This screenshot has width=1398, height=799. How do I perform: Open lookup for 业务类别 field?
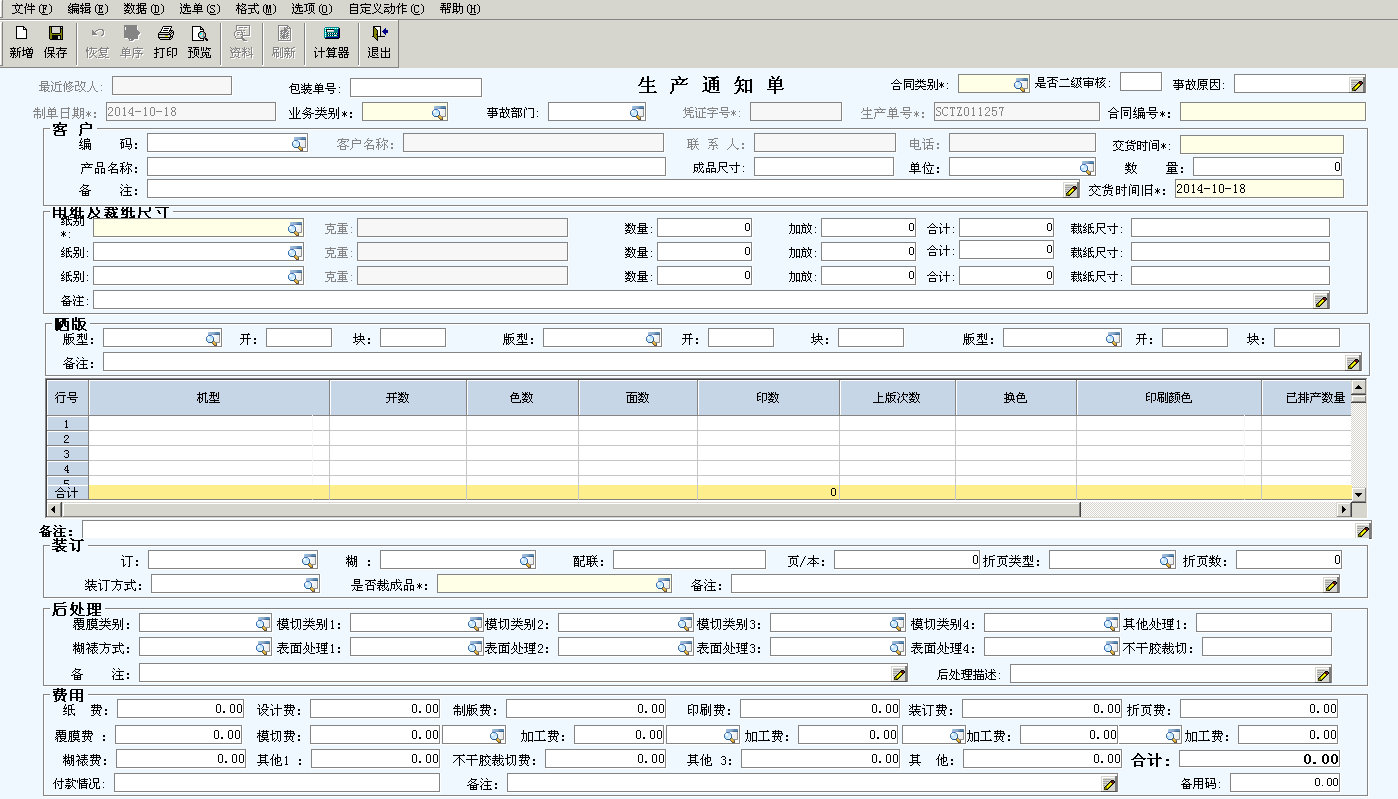point(438,113)
